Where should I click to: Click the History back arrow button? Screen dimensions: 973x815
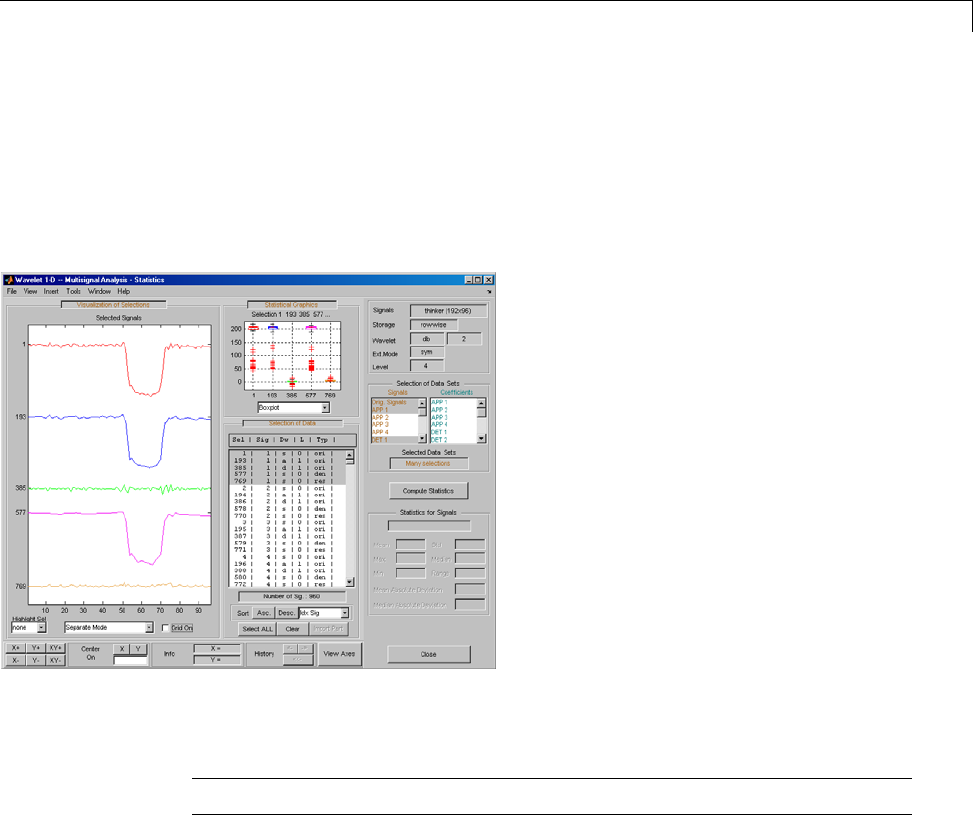(x=290, y=648)
